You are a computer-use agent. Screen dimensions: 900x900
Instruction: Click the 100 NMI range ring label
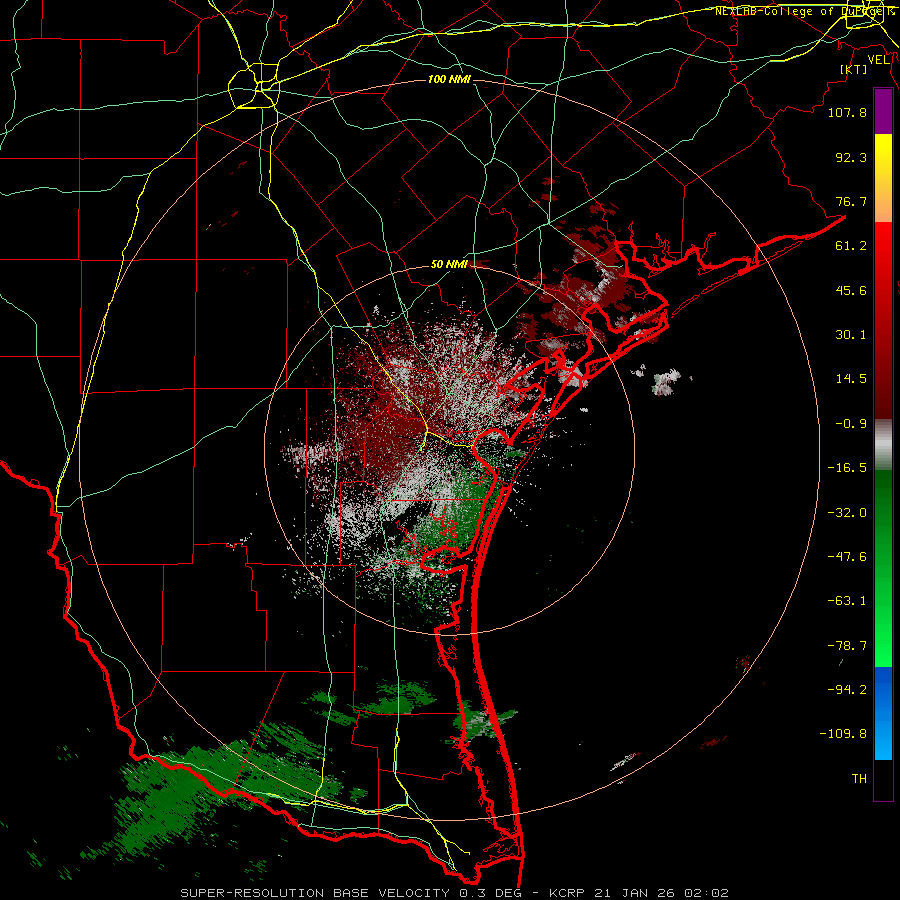point(449,79)
